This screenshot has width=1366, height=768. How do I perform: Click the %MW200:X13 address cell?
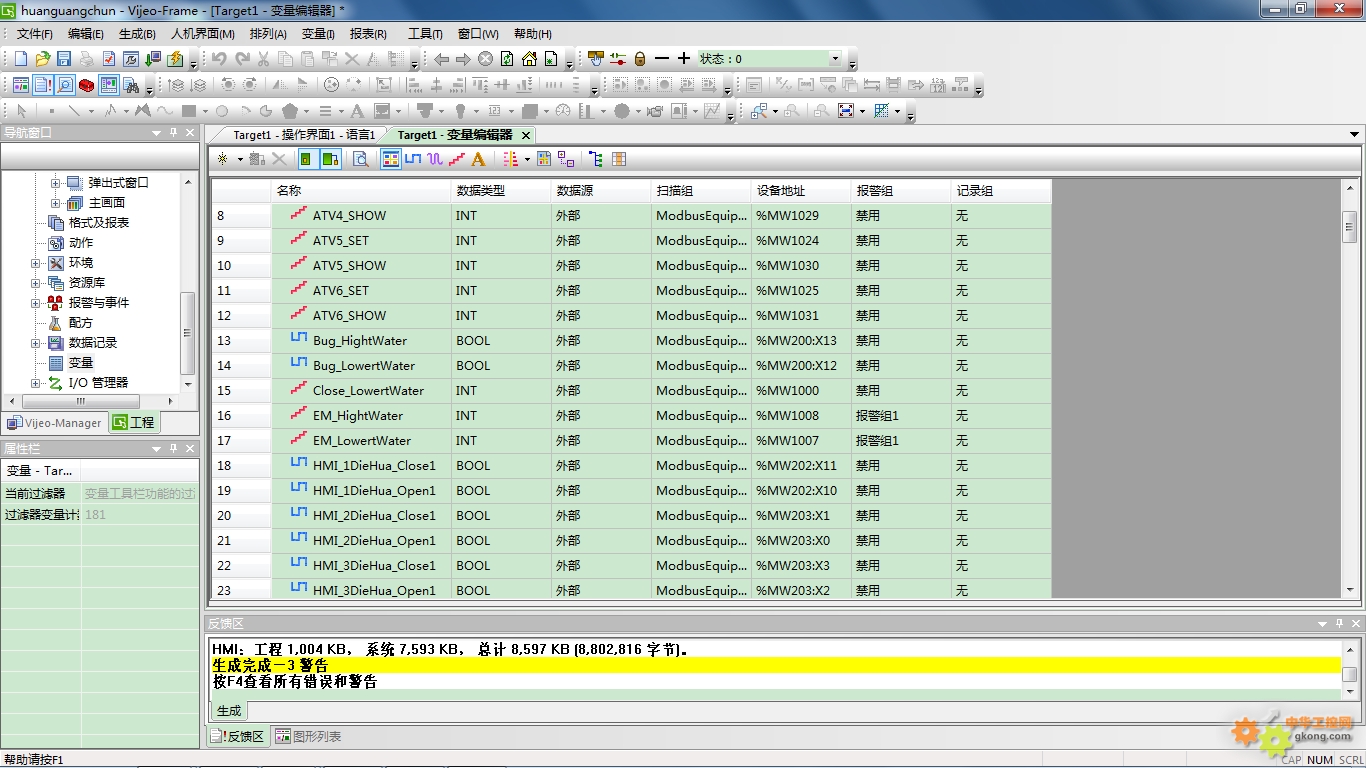click(x=801, y=341)
